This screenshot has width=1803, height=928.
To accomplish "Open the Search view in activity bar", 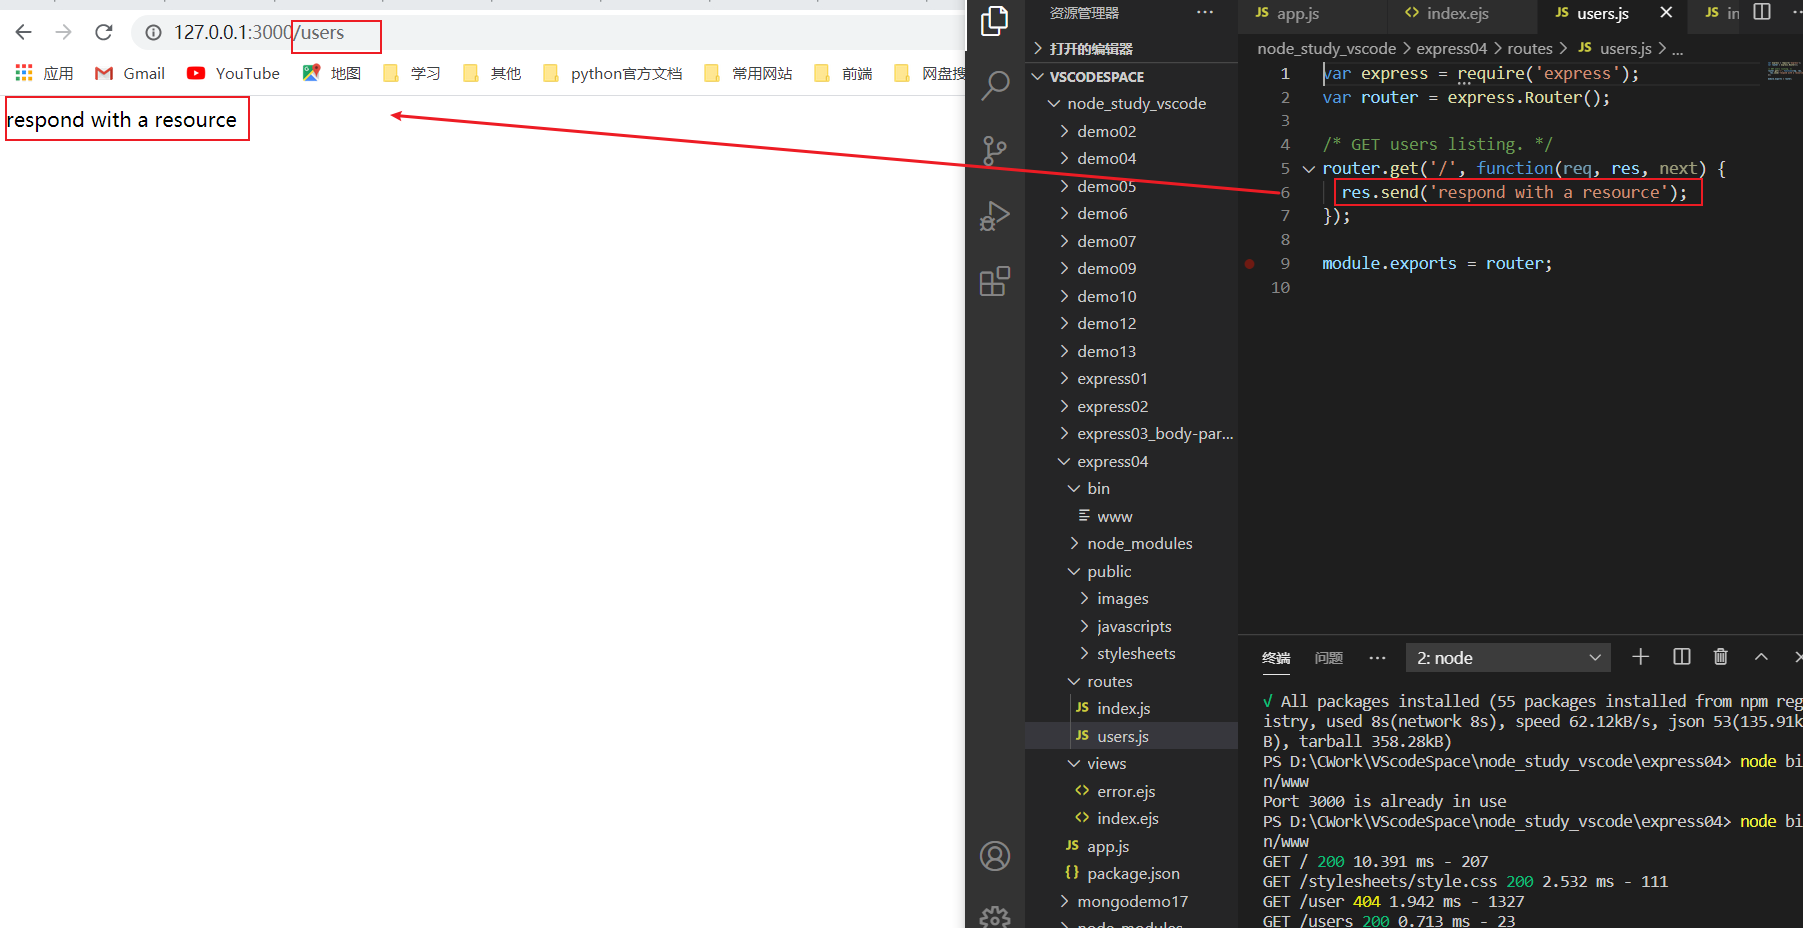I will (x=995, y=85).
